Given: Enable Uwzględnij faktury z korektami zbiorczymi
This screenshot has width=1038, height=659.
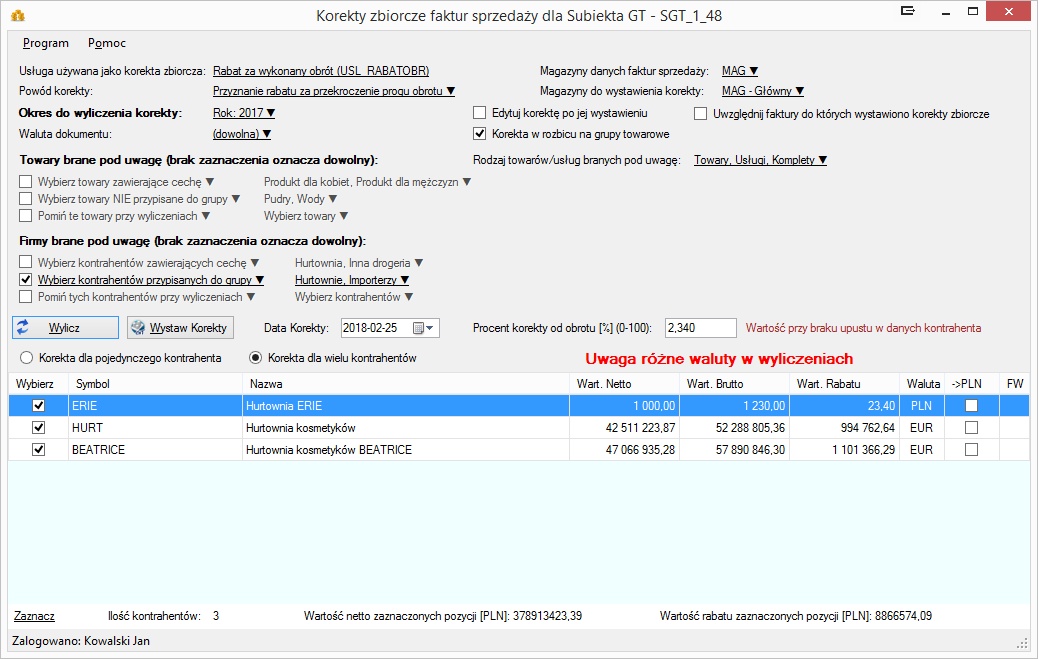Looking at the screenshot, I should pyautogui.click(x=700, y=114).
